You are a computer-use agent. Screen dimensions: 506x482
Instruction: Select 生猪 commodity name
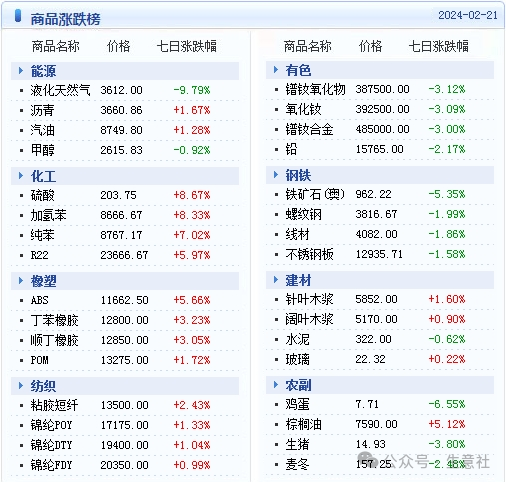[297, 444]
